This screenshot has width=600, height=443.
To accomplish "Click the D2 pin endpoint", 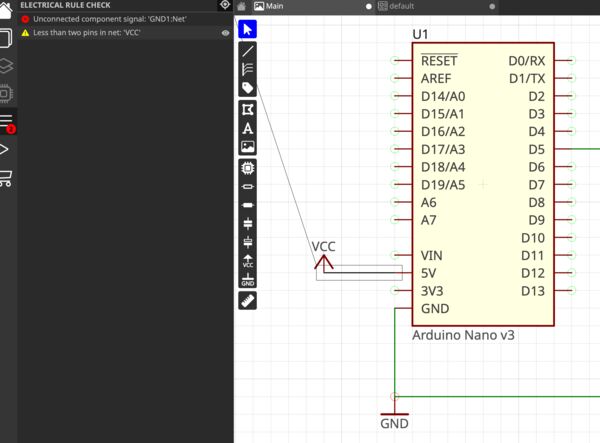I will click(571, 96).
